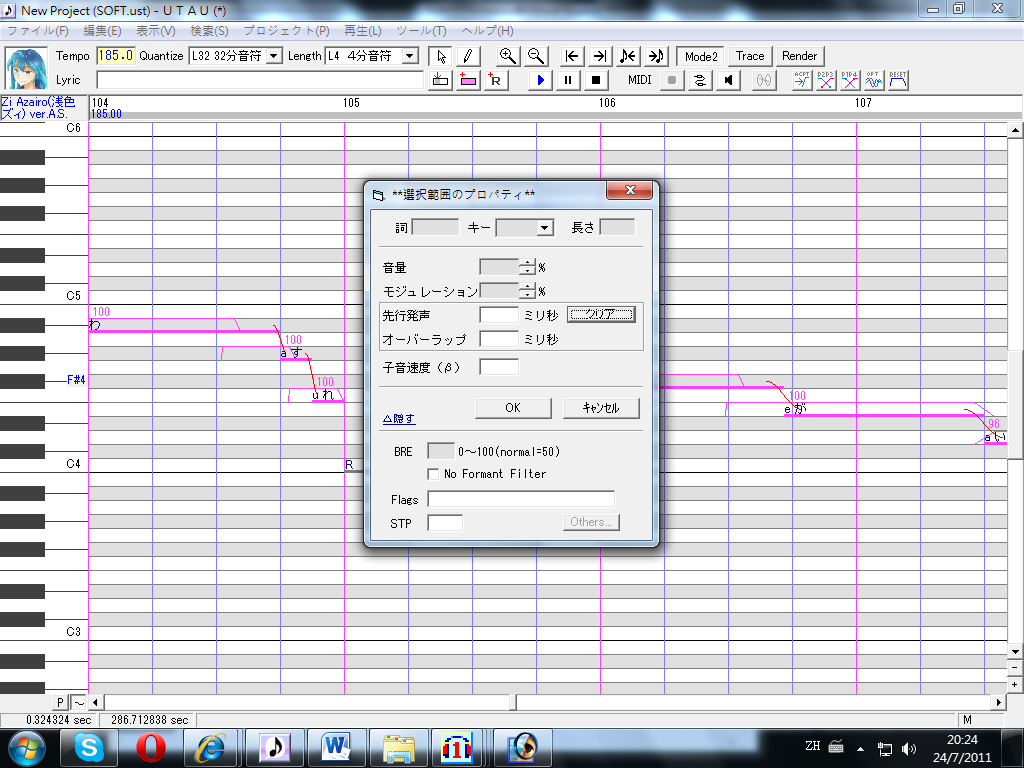Viewport: 1024px width, 768px height.
Task: Click the zoom out magnifier icon
Action: tap(536, 56)
